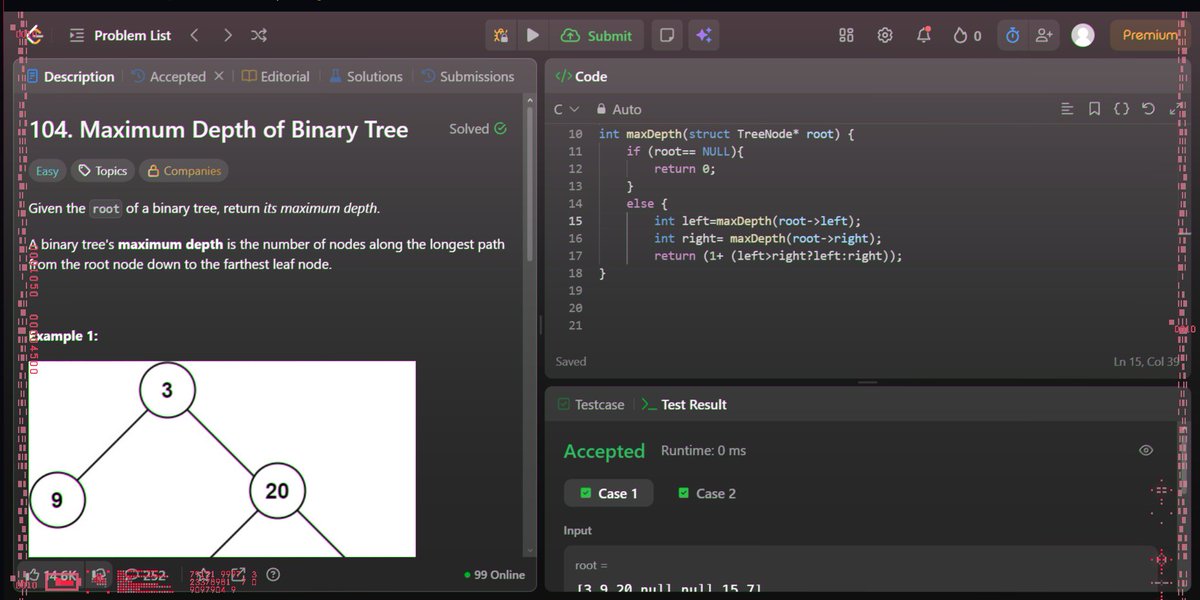Open the AI sparkle assistant icon
This screenshot has height=600, width=1200.
704,35
